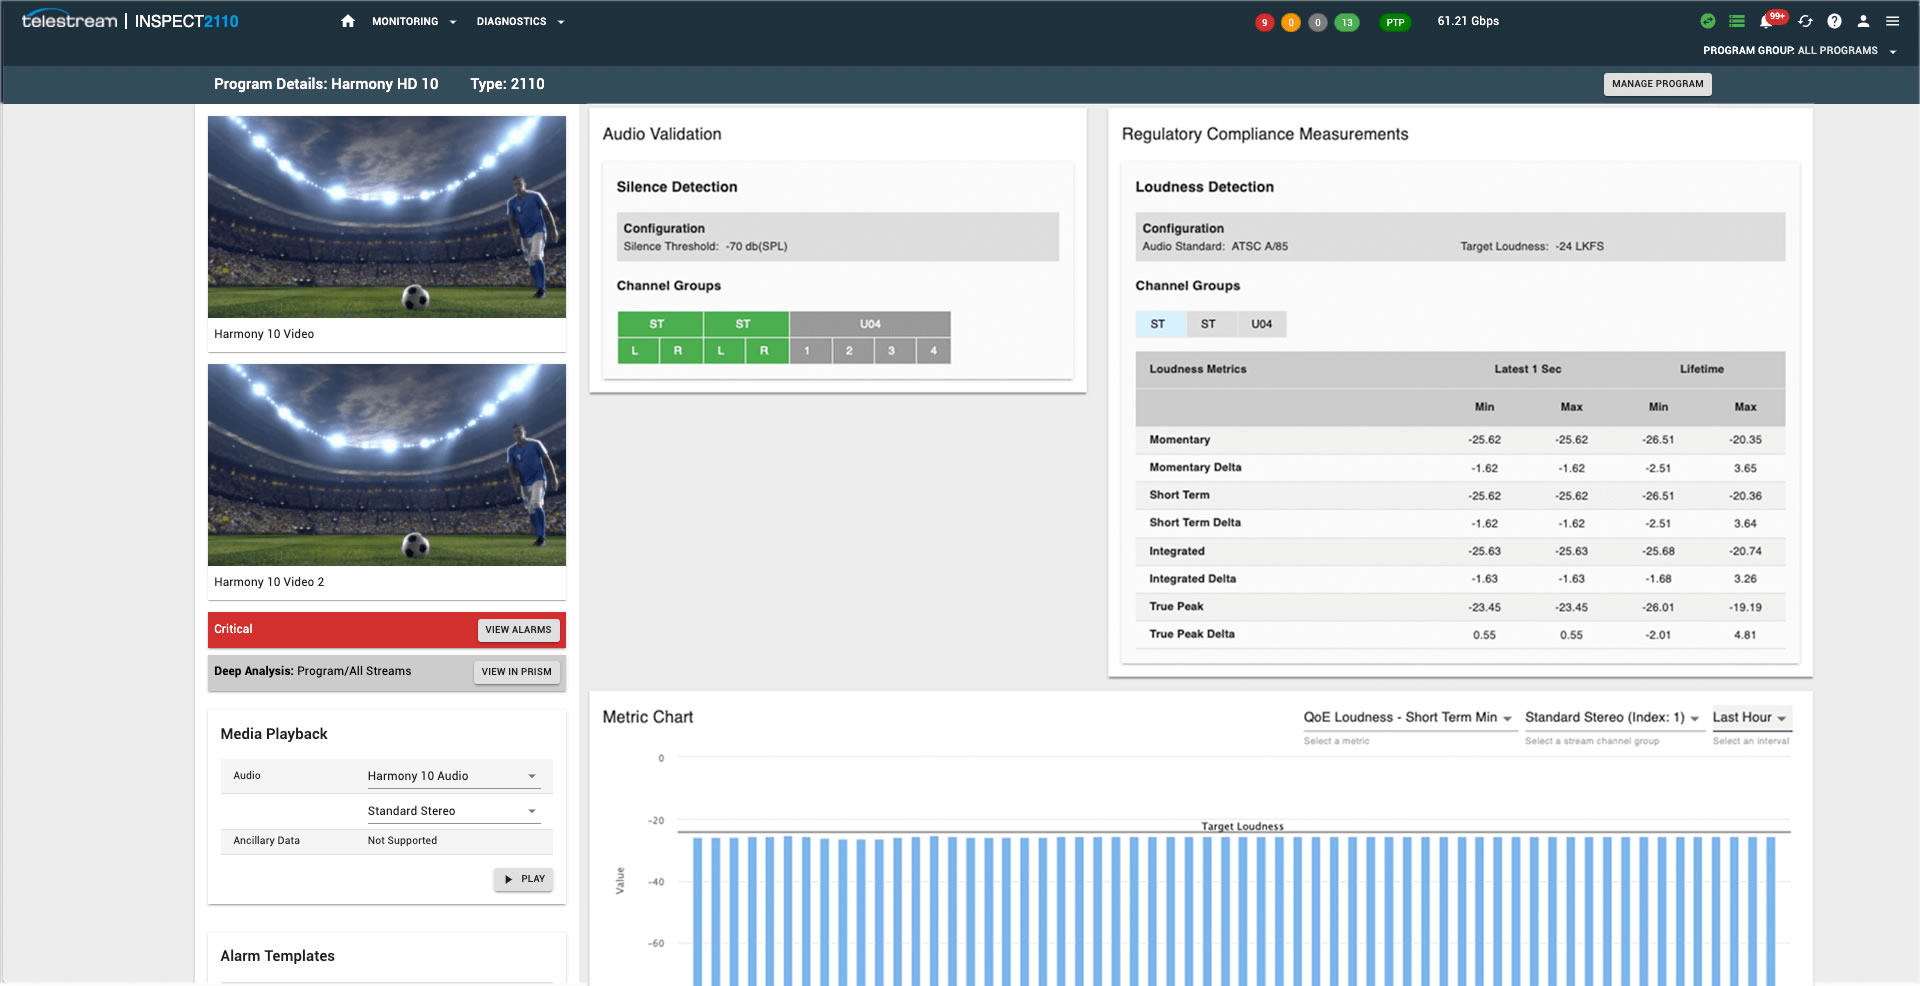Click the green connection swap status icon
This screenshot has height=986, width=1920.
1708,21
